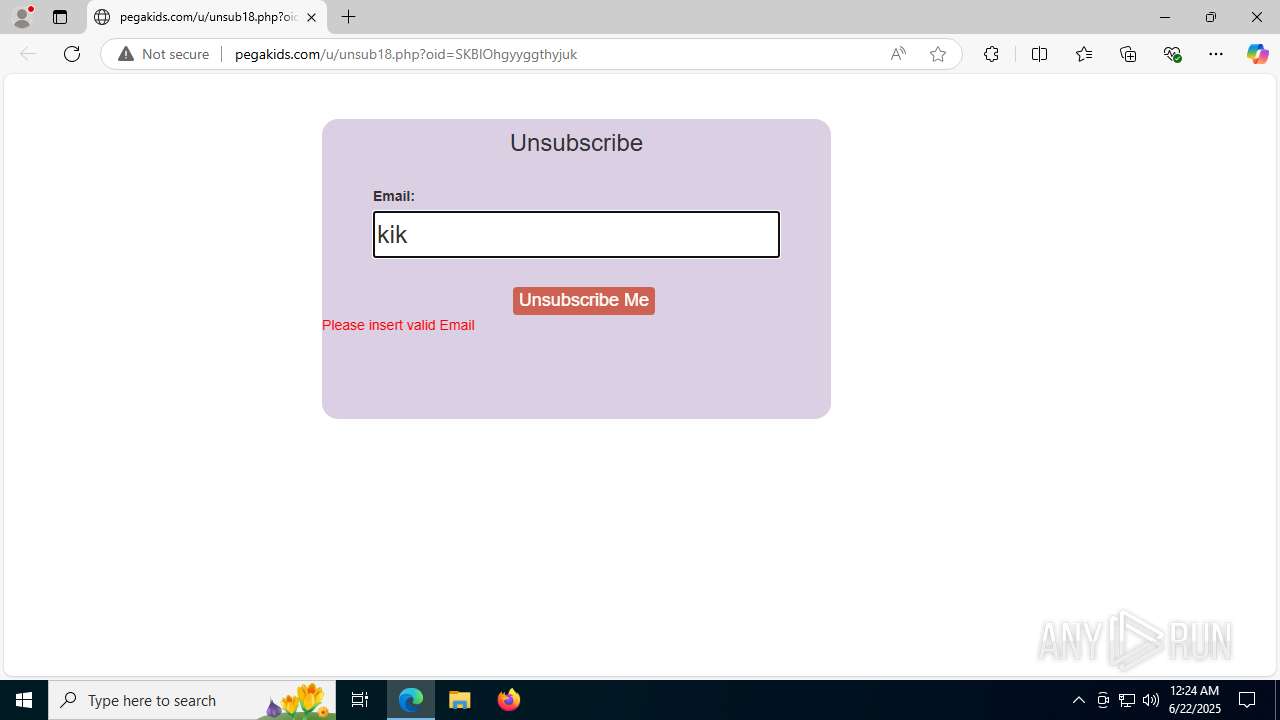Click the Not secure site warning
The height and width of the screenshot is (720, 1280).
(165, 54)
